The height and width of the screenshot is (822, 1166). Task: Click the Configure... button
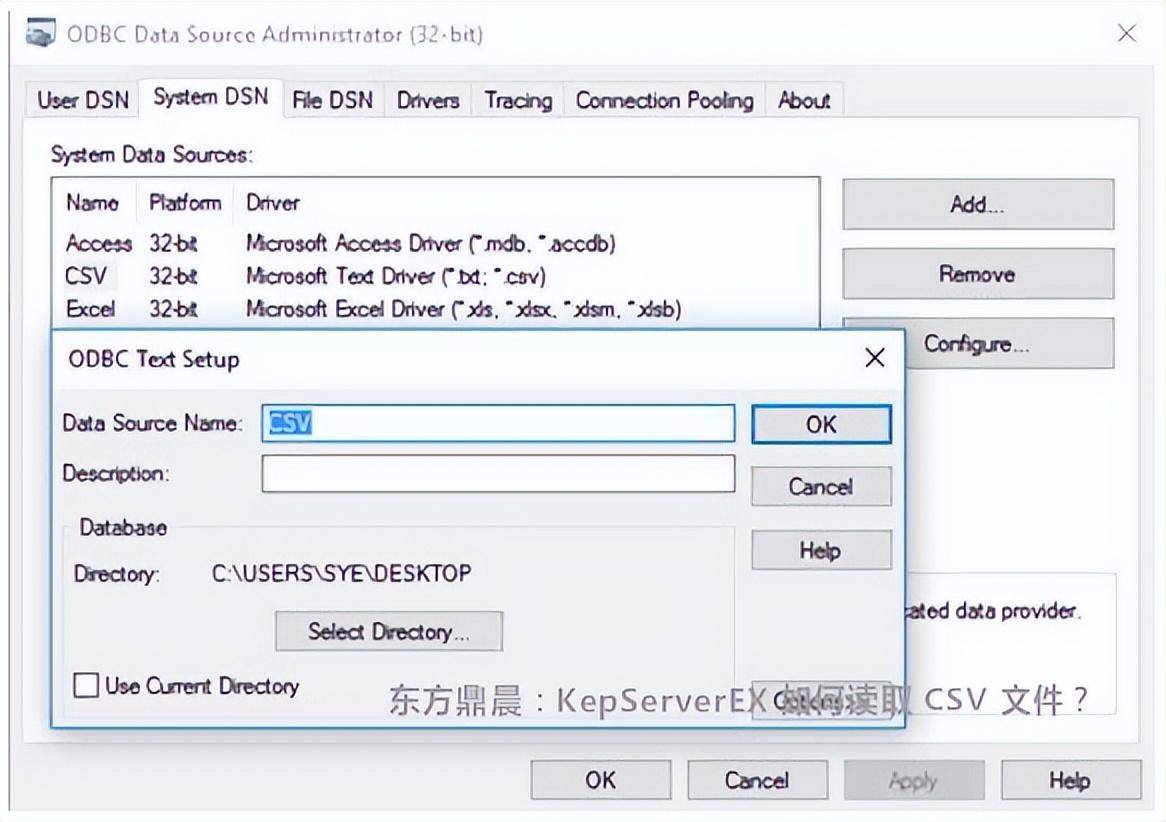coord(1009,344)
